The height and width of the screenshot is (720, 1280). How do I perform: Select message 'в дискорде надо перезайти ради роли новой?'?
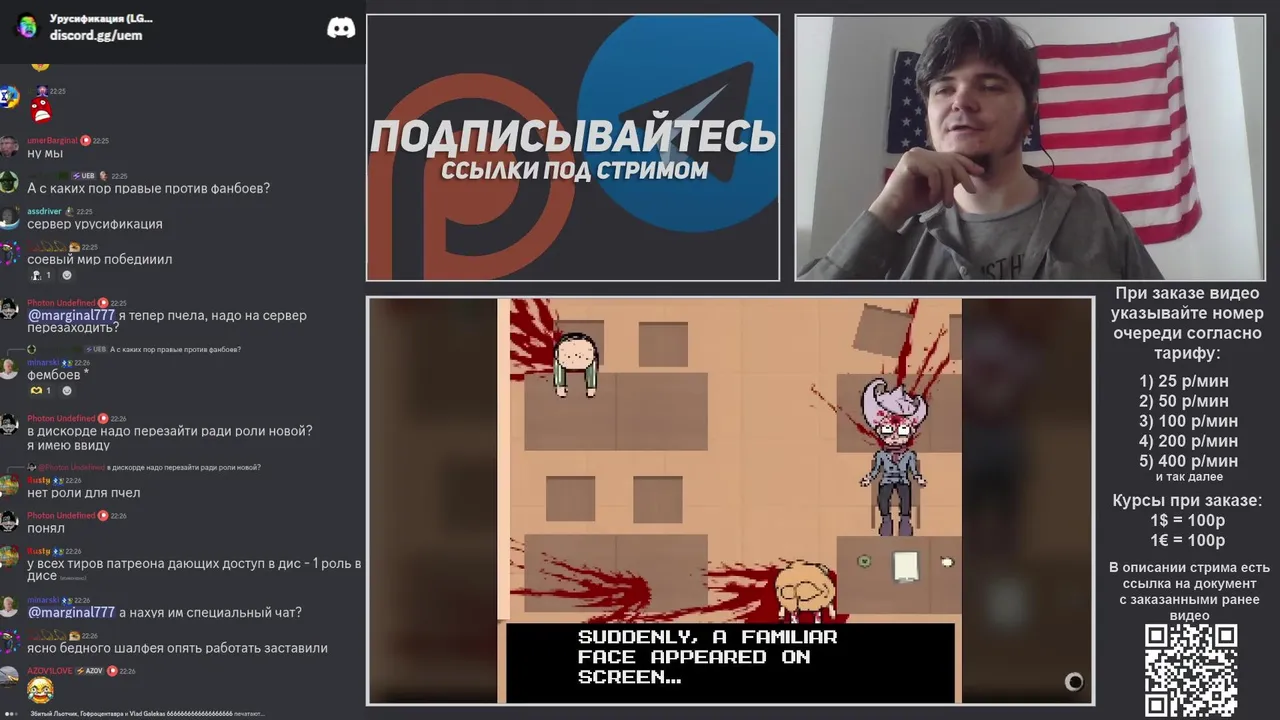(170, 431)
